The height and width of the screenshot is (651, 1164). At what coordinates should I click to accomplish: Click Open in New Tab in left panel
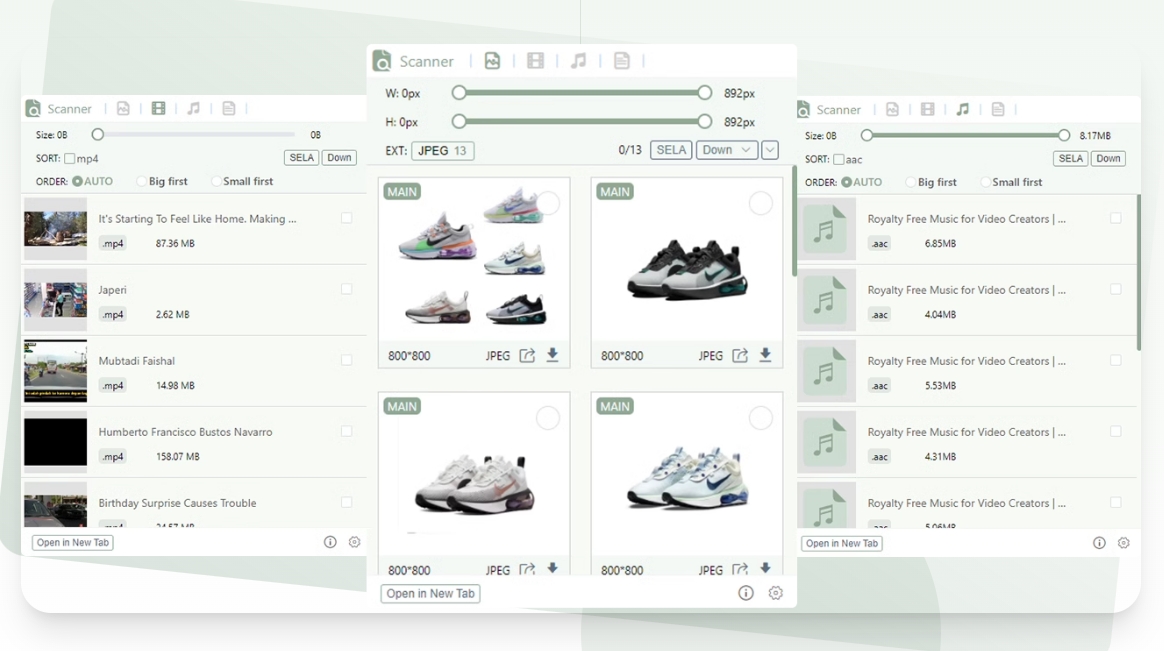pyautogui.click(x=73, y=543)
